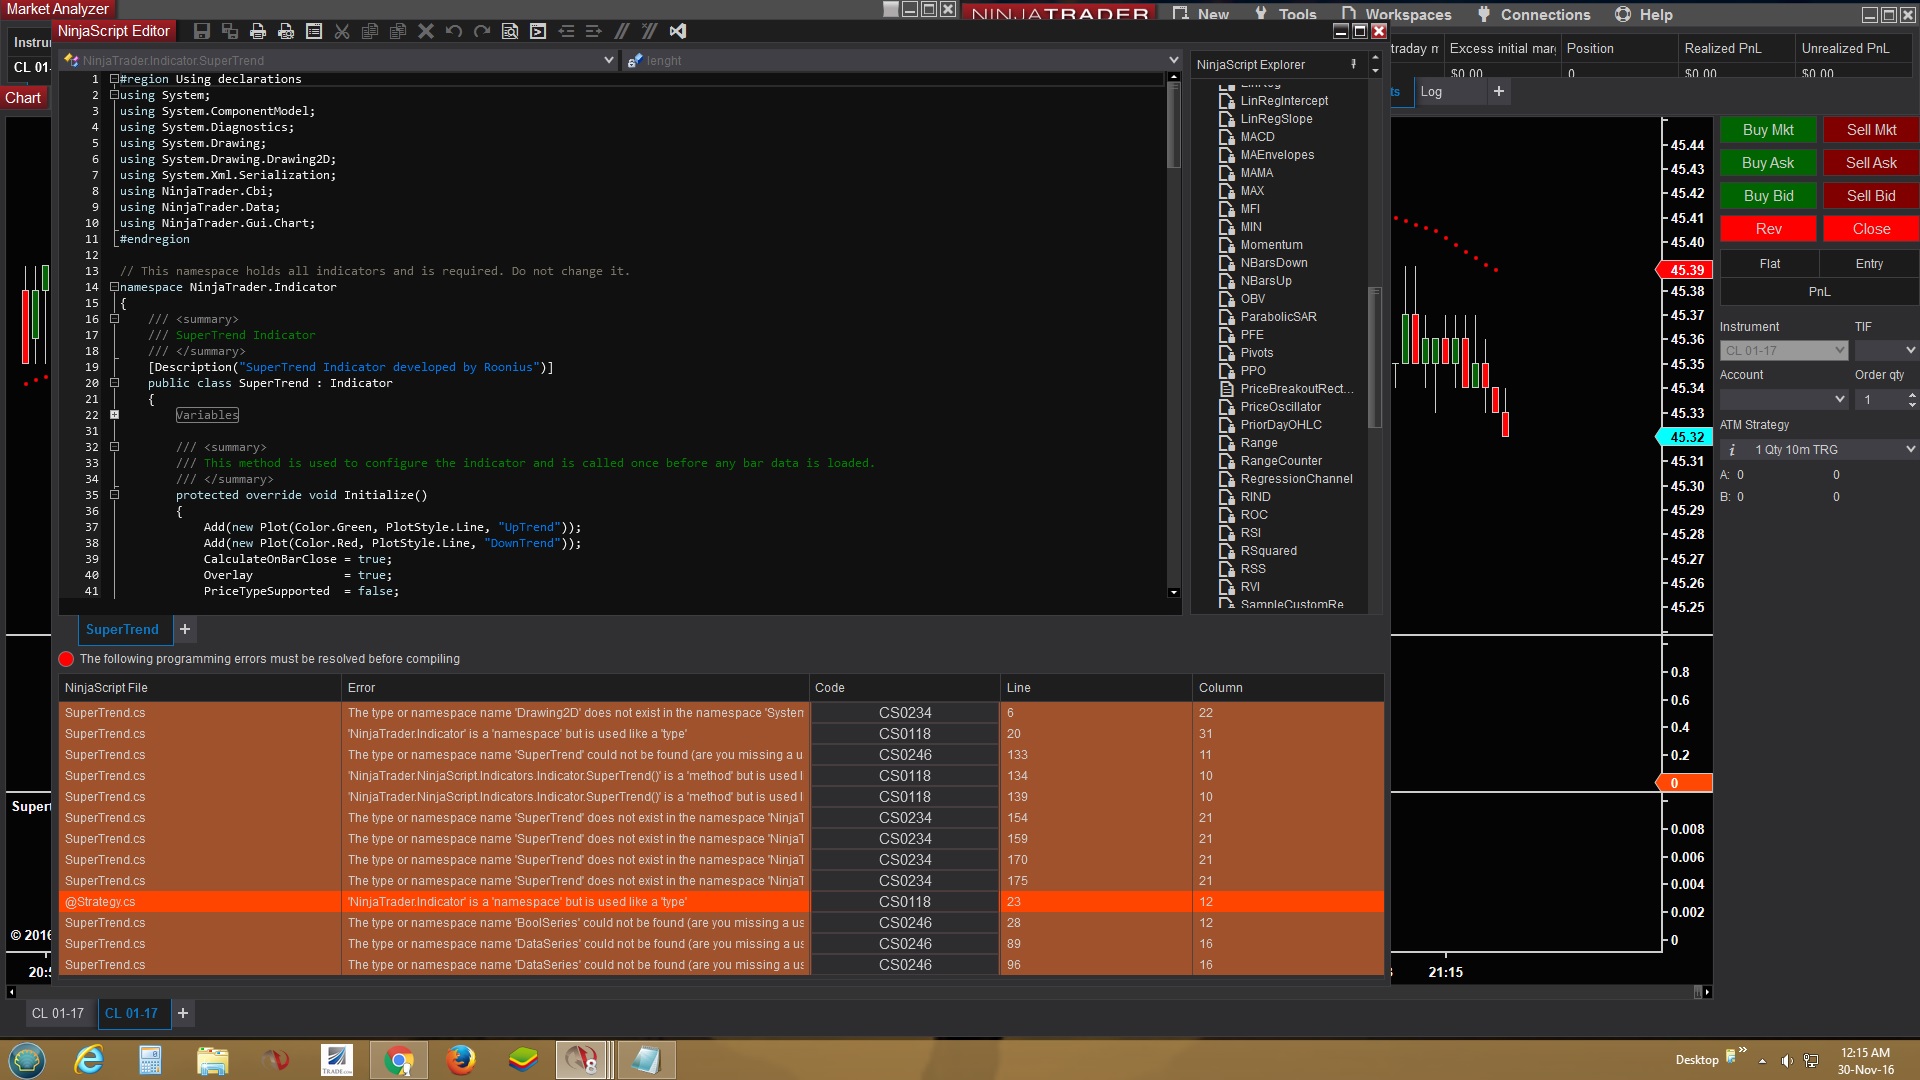Viewport: 1920px width, 1080px height.
Task: Sort errors by the Code column header
Action: click(x=904, y=688)
